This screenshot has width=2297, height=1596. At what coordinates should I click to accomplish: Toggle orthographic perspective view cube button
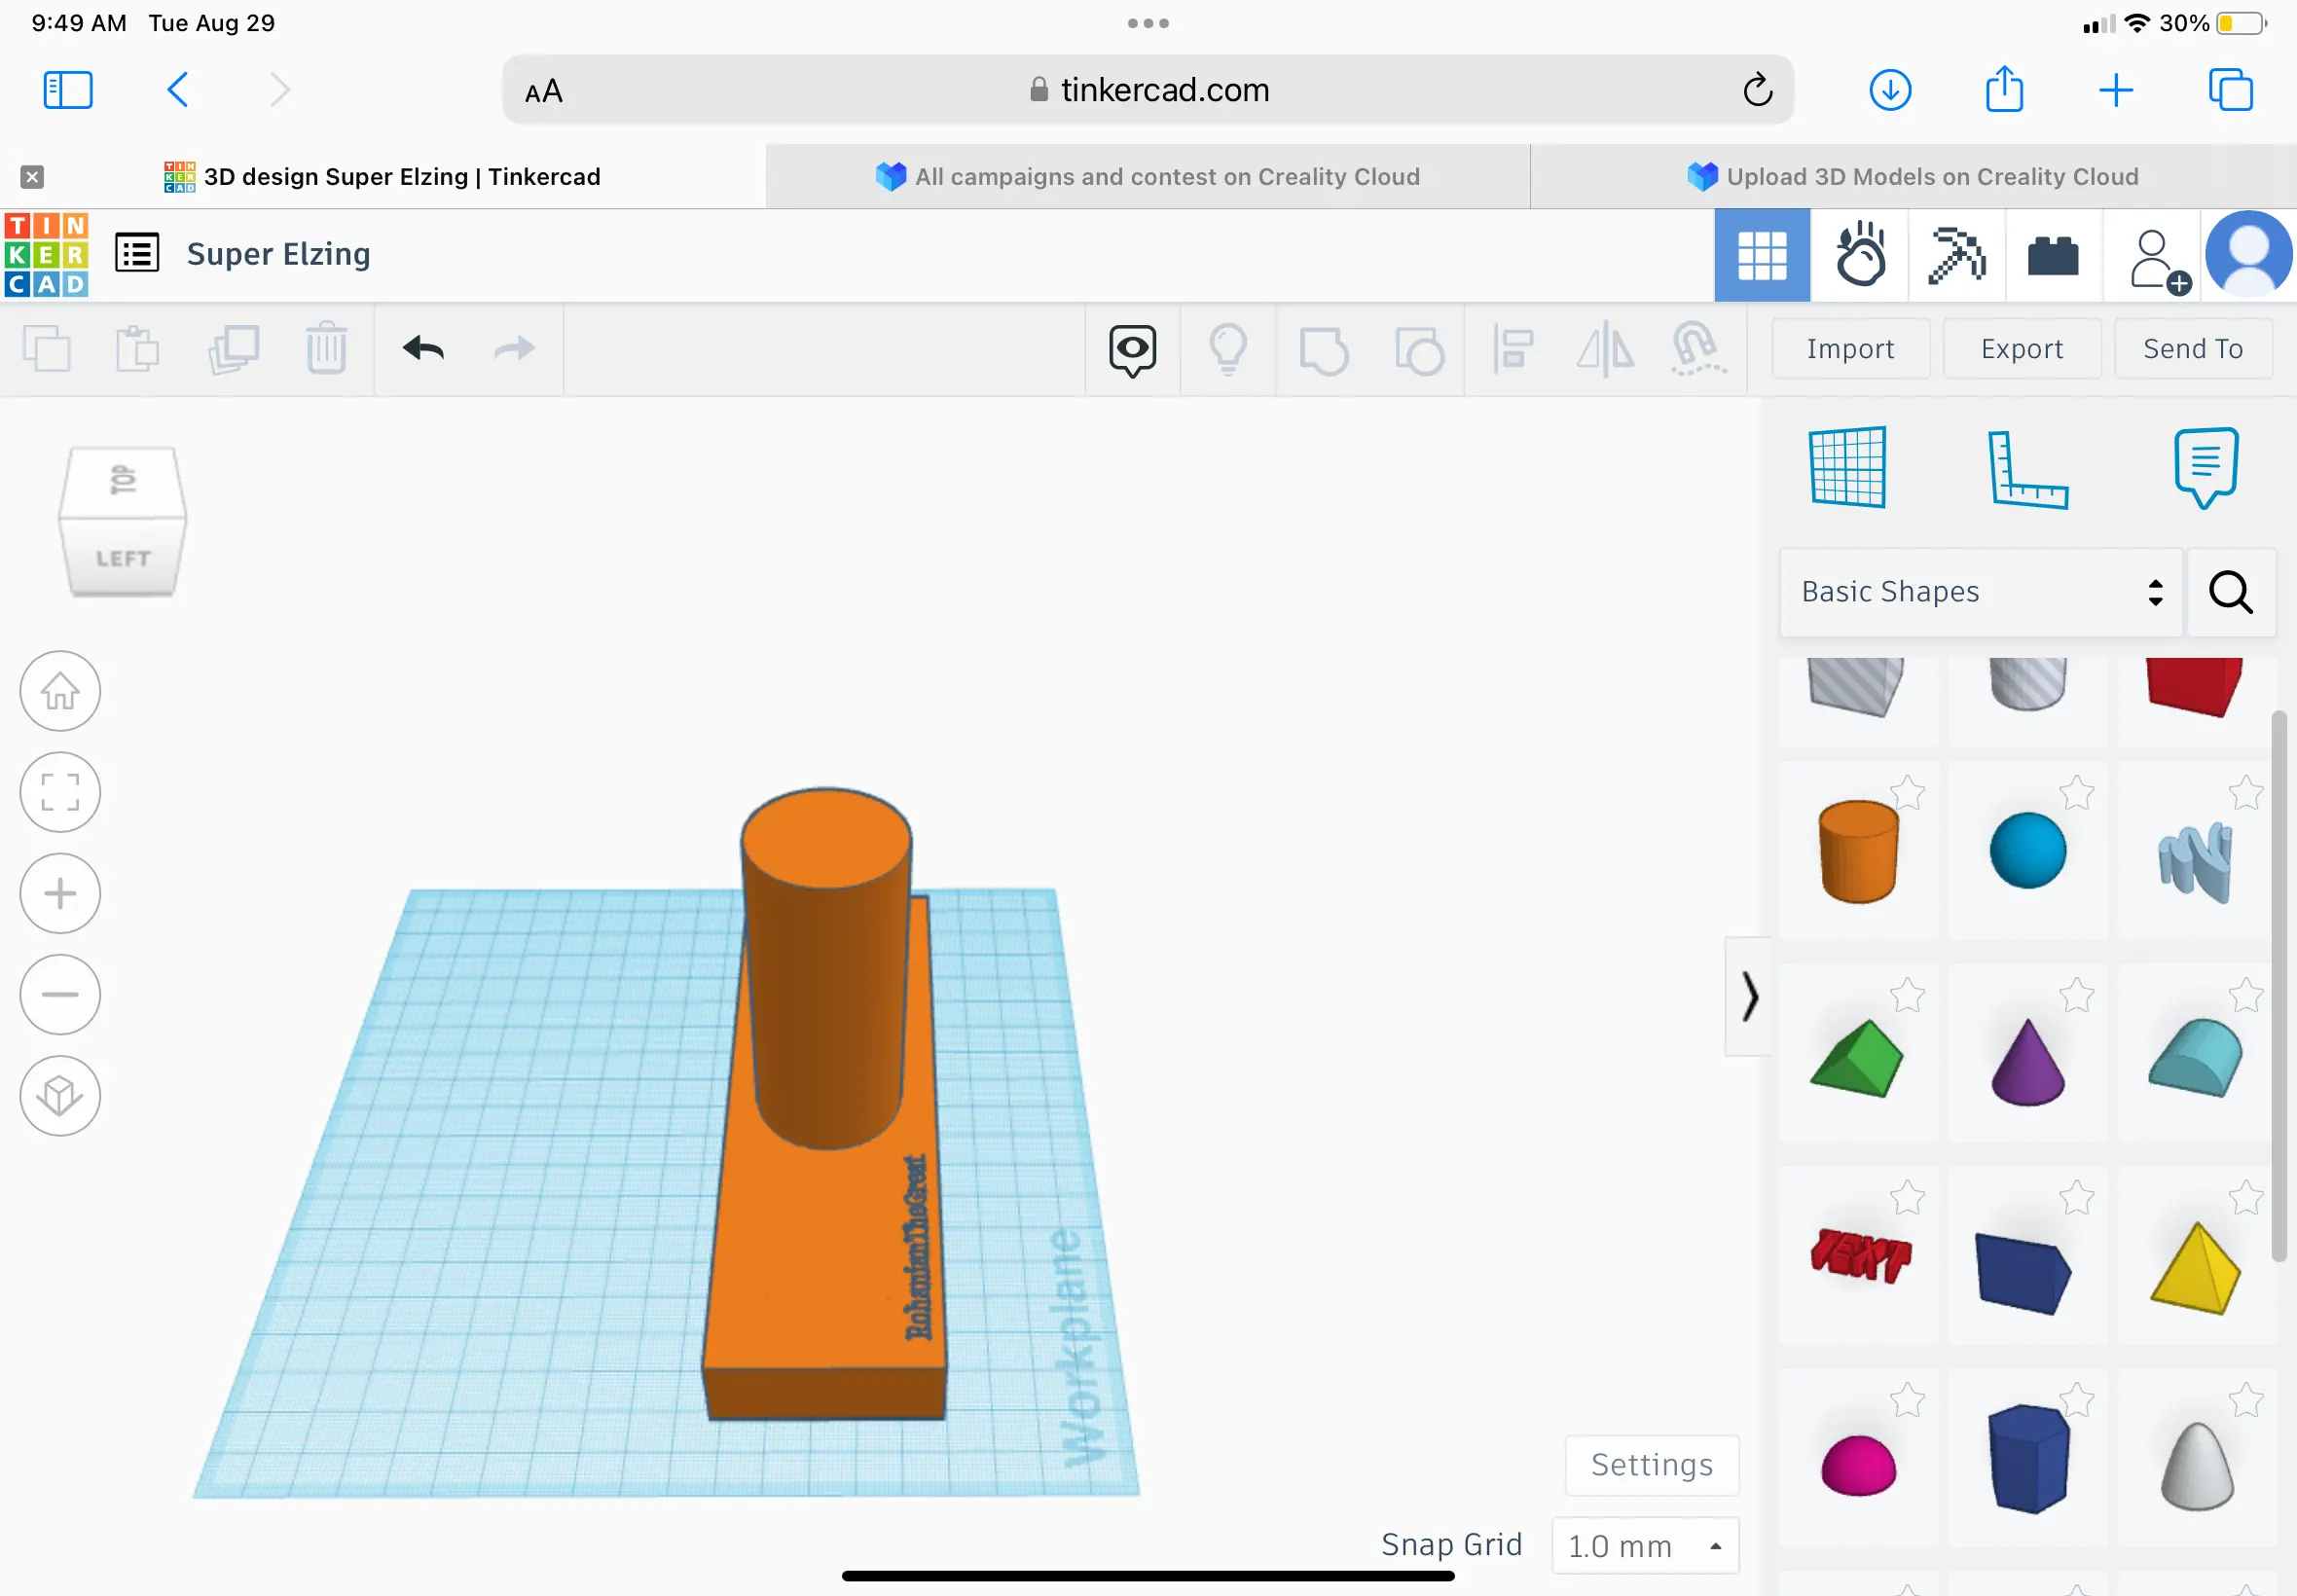tap(60, 1096)
